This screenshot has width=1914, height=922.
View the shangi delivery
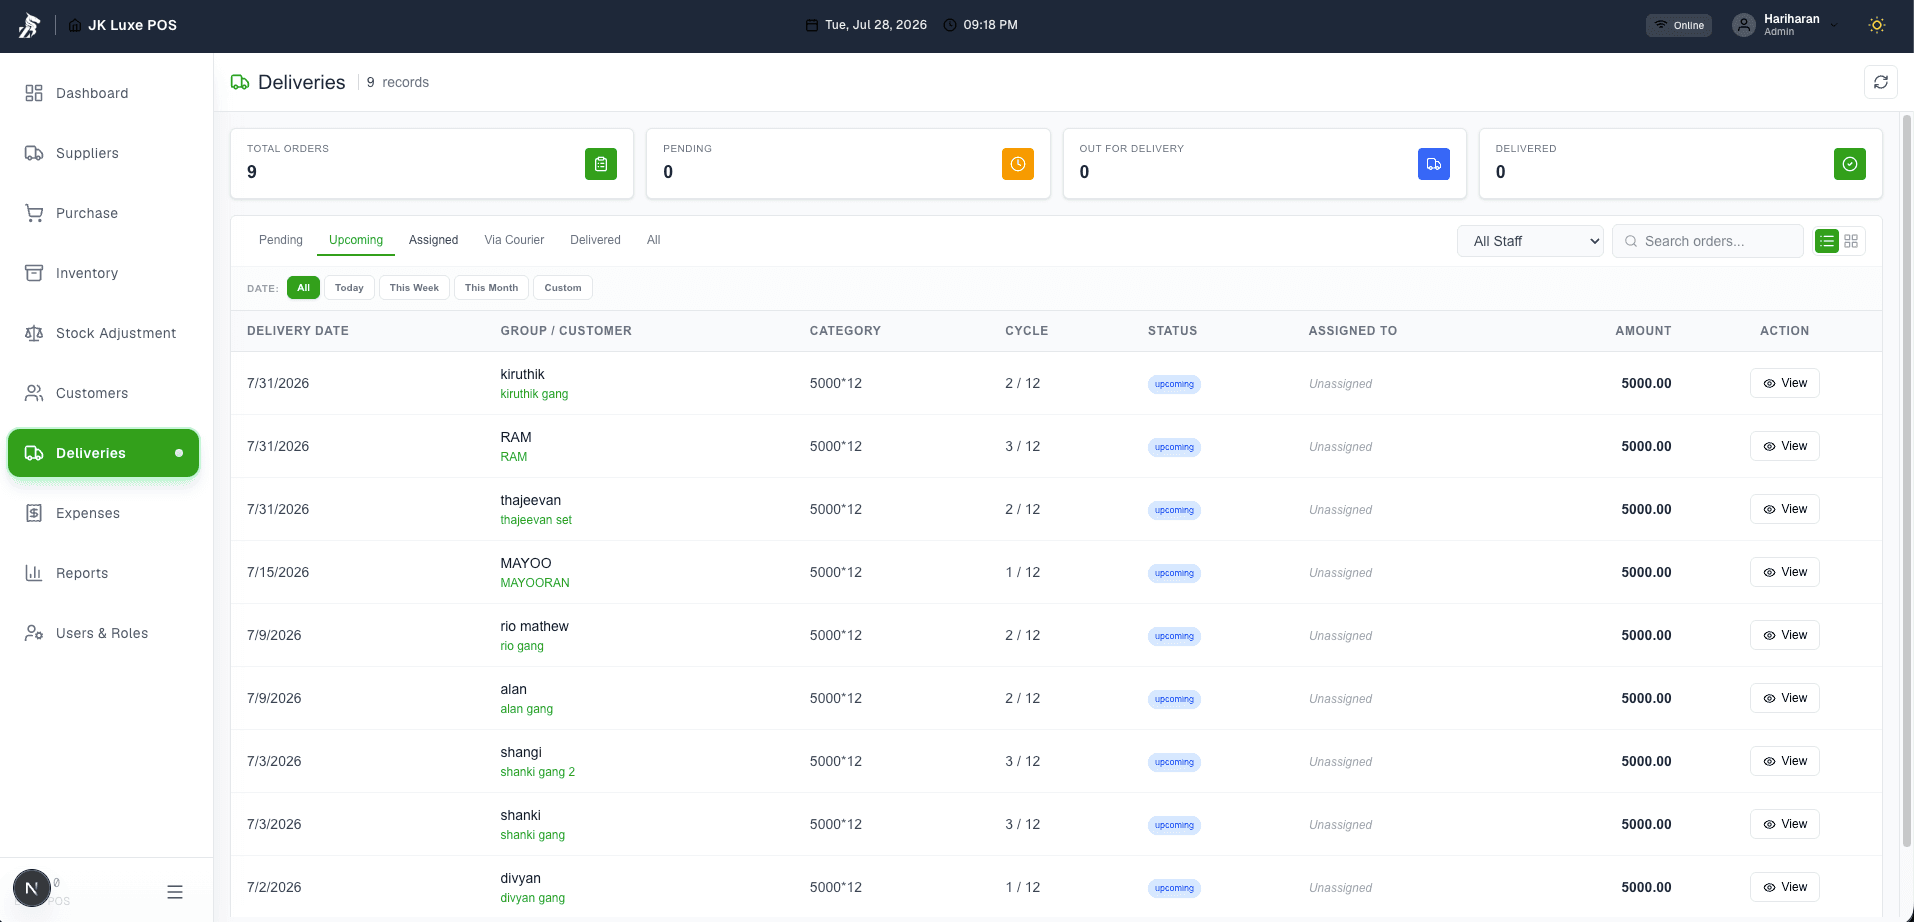[1784, 761]
